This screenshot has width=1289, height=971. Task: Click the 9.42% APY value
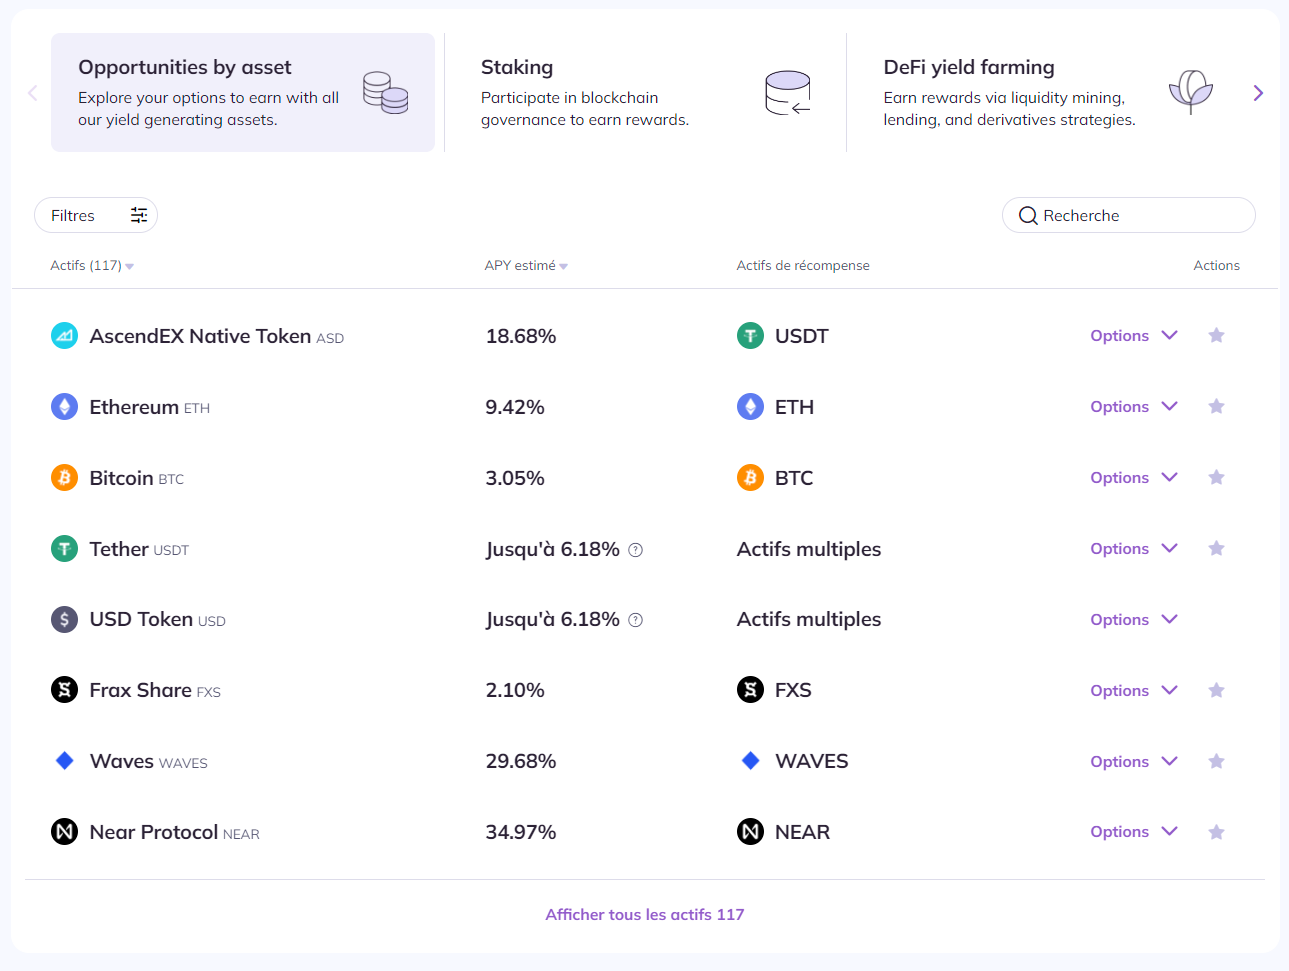click(515, 407)
